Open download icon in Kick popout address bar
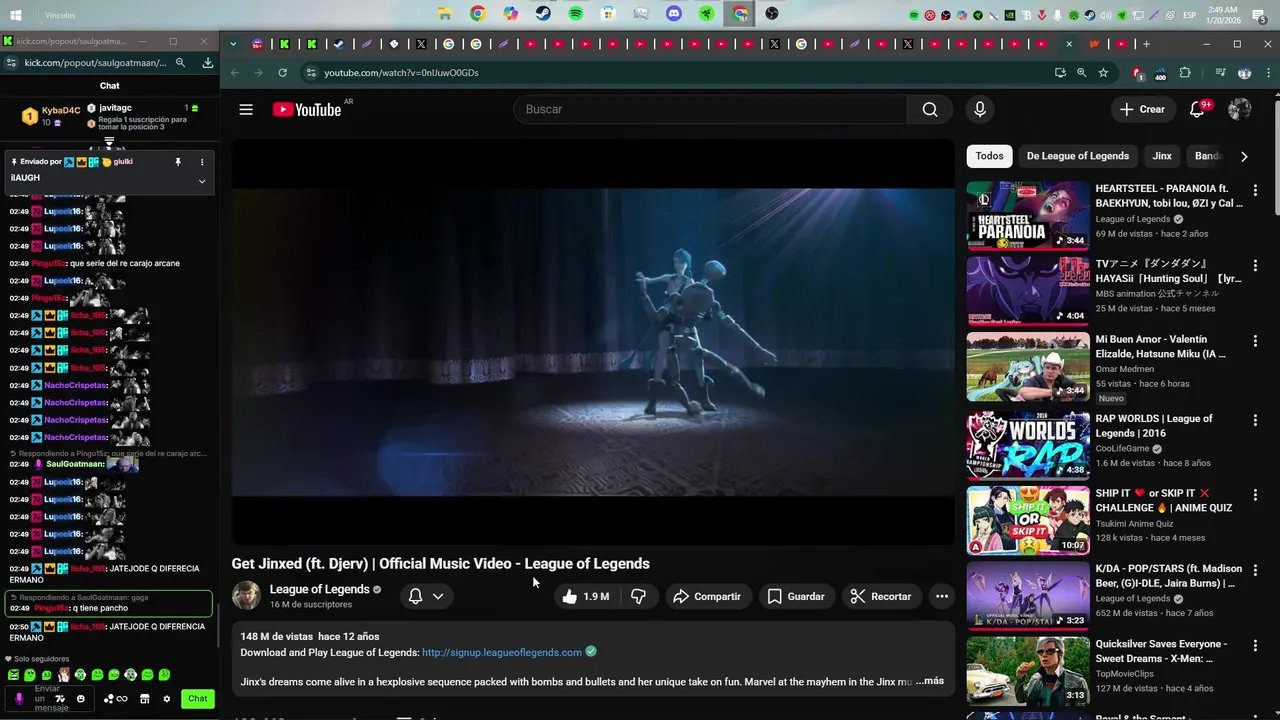The height and width of the screenshot is (720, 1280). (207, 62)
